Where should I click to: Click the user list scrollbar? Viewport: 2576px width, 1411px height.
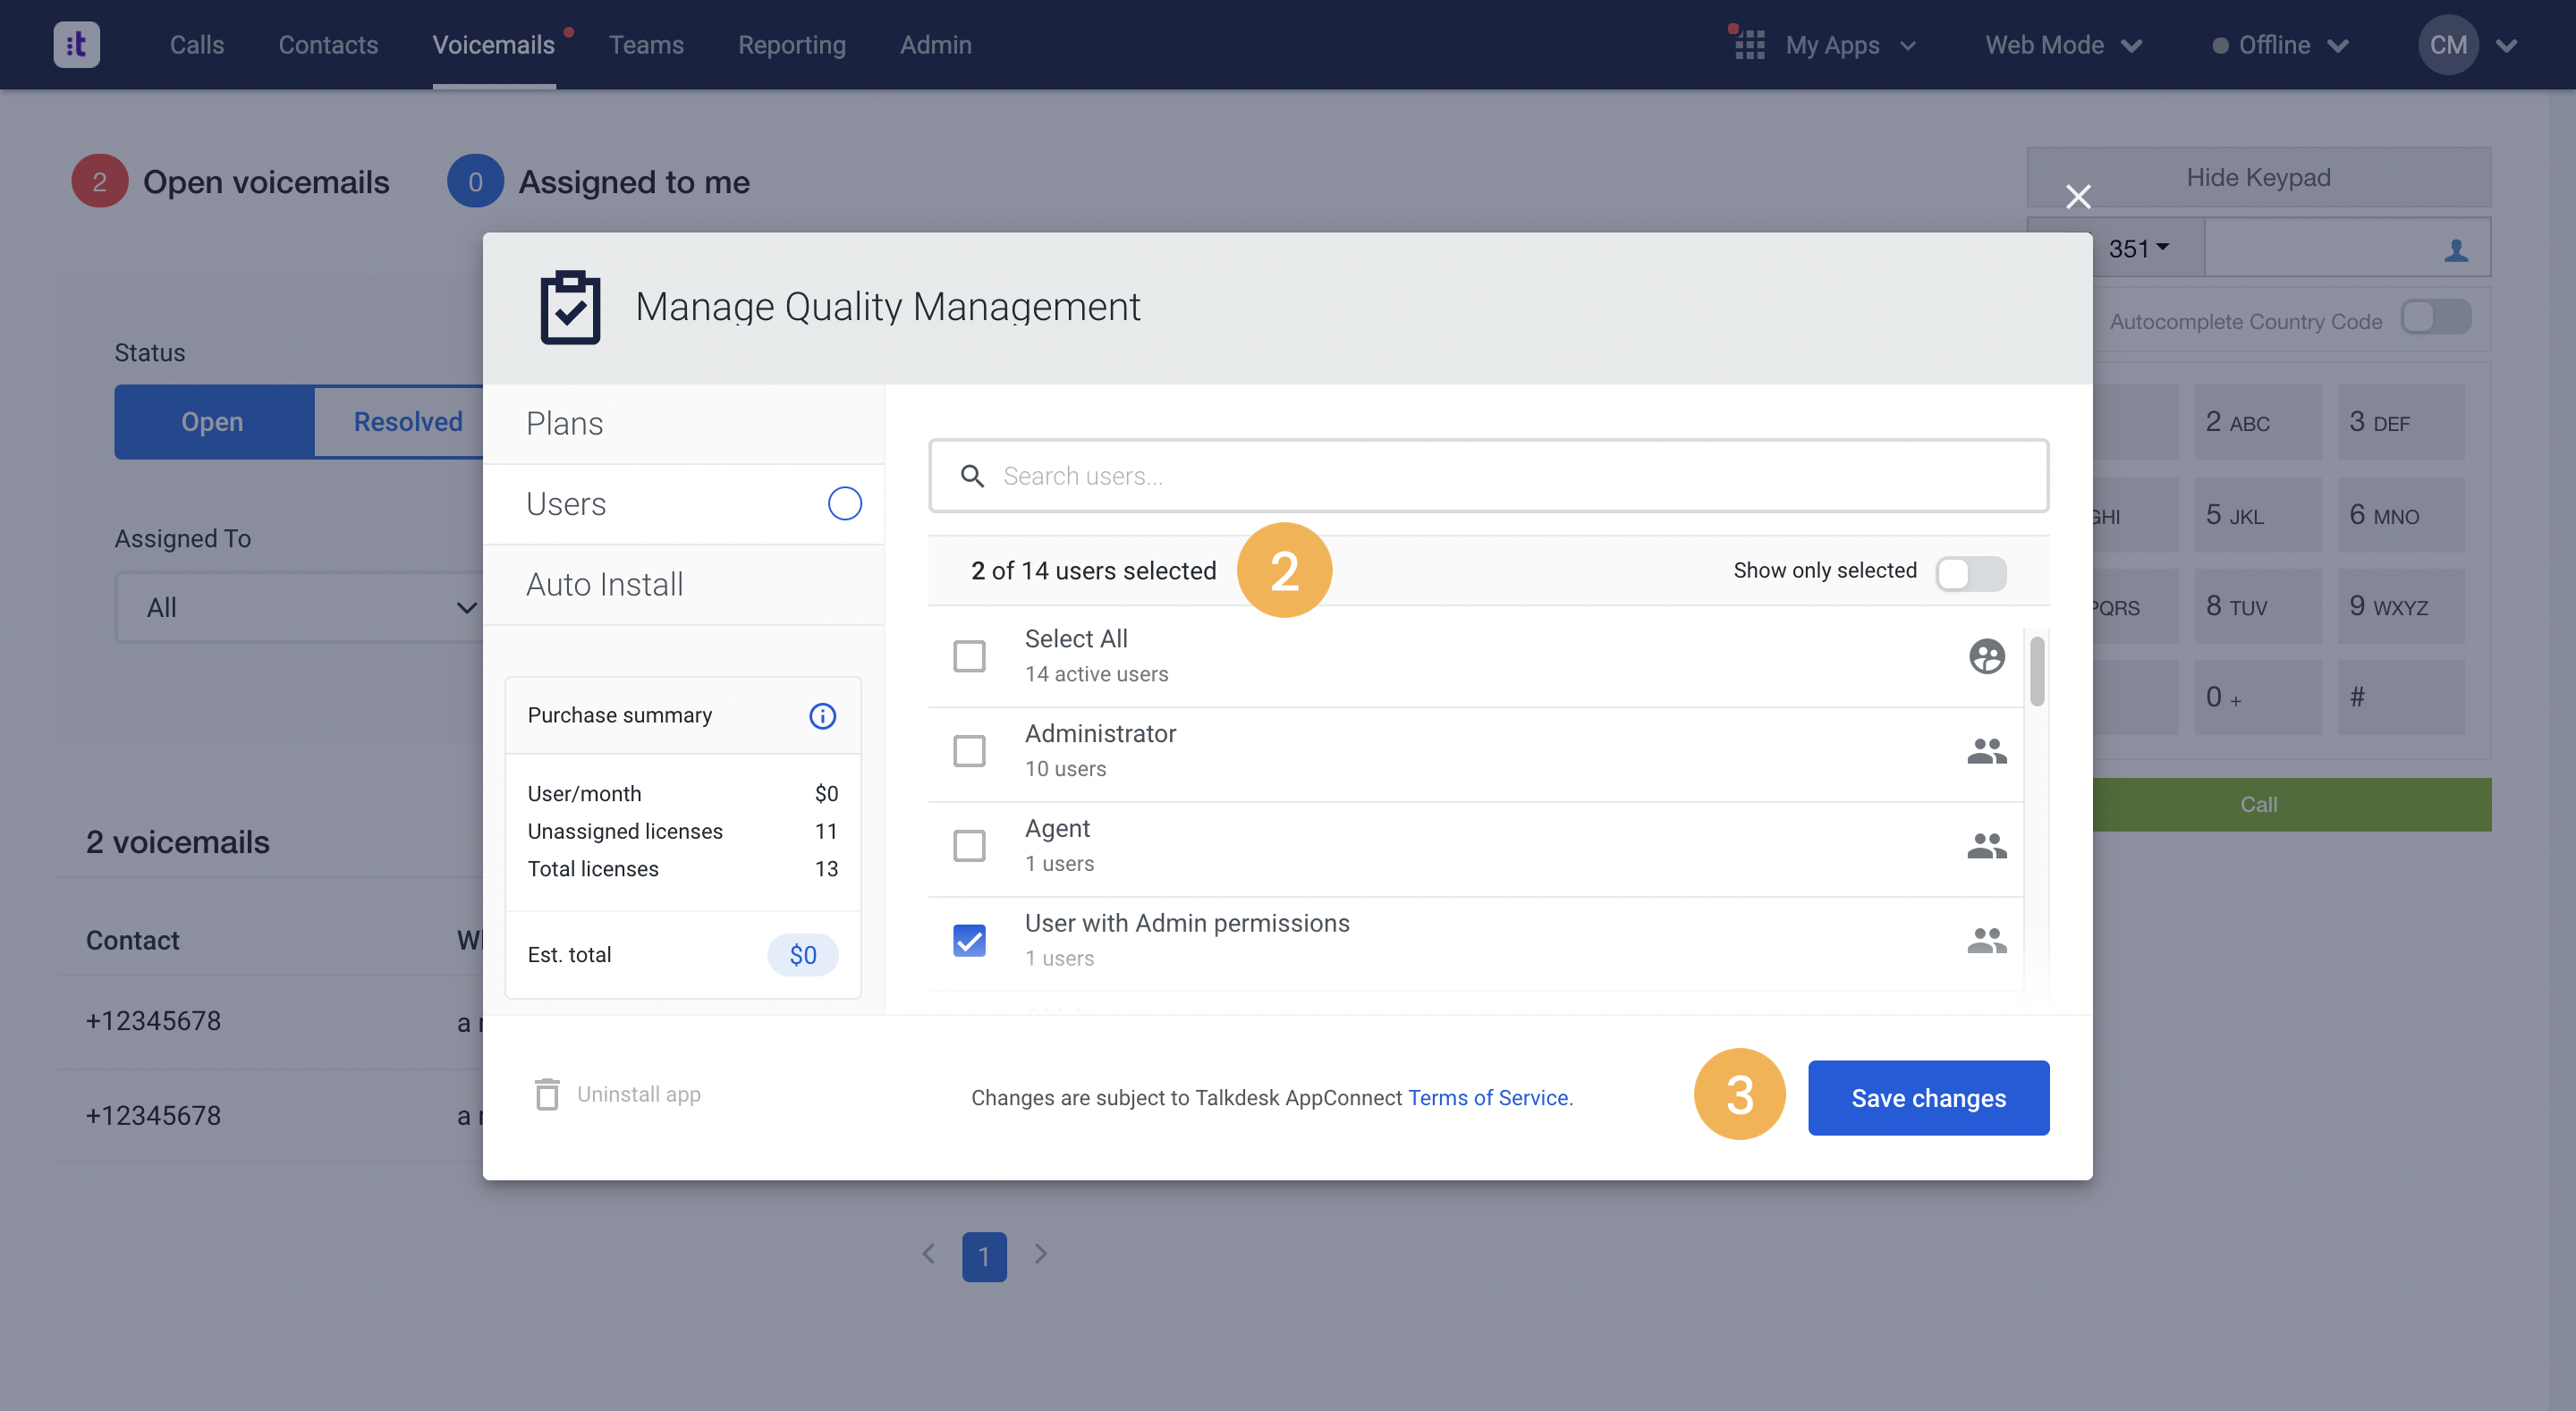coord(2036,672)
